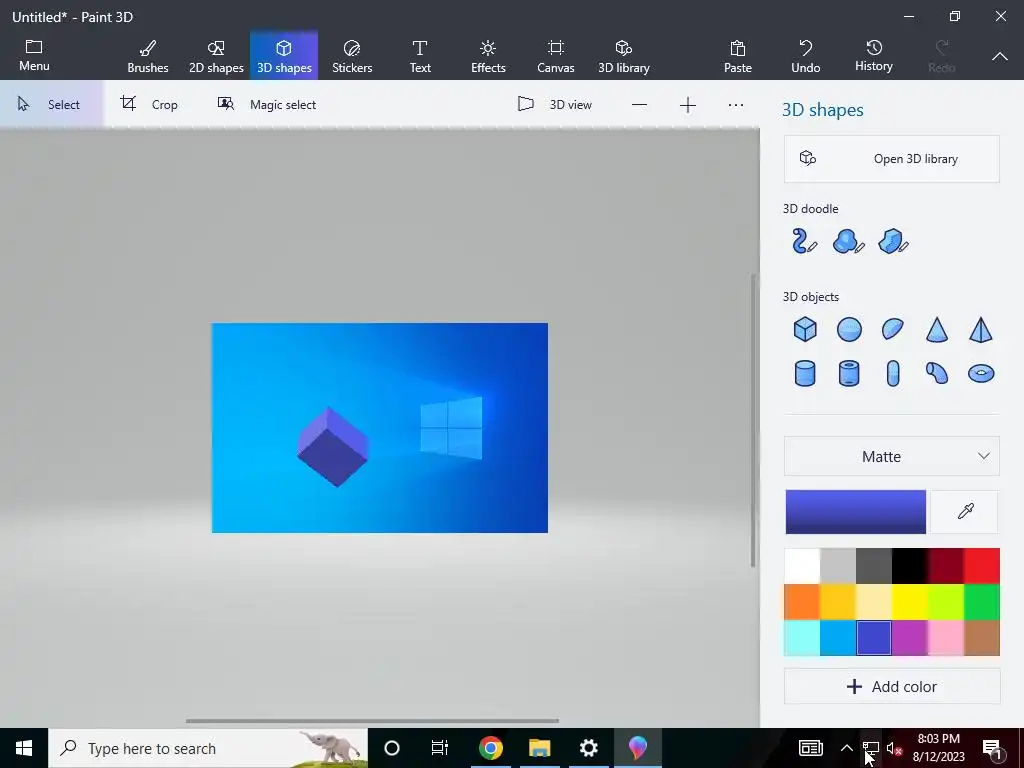Click the canvas horizontal scrollbar
Image resolution: width=1024 pixels, height=768 pixels.
click(372, 721)
